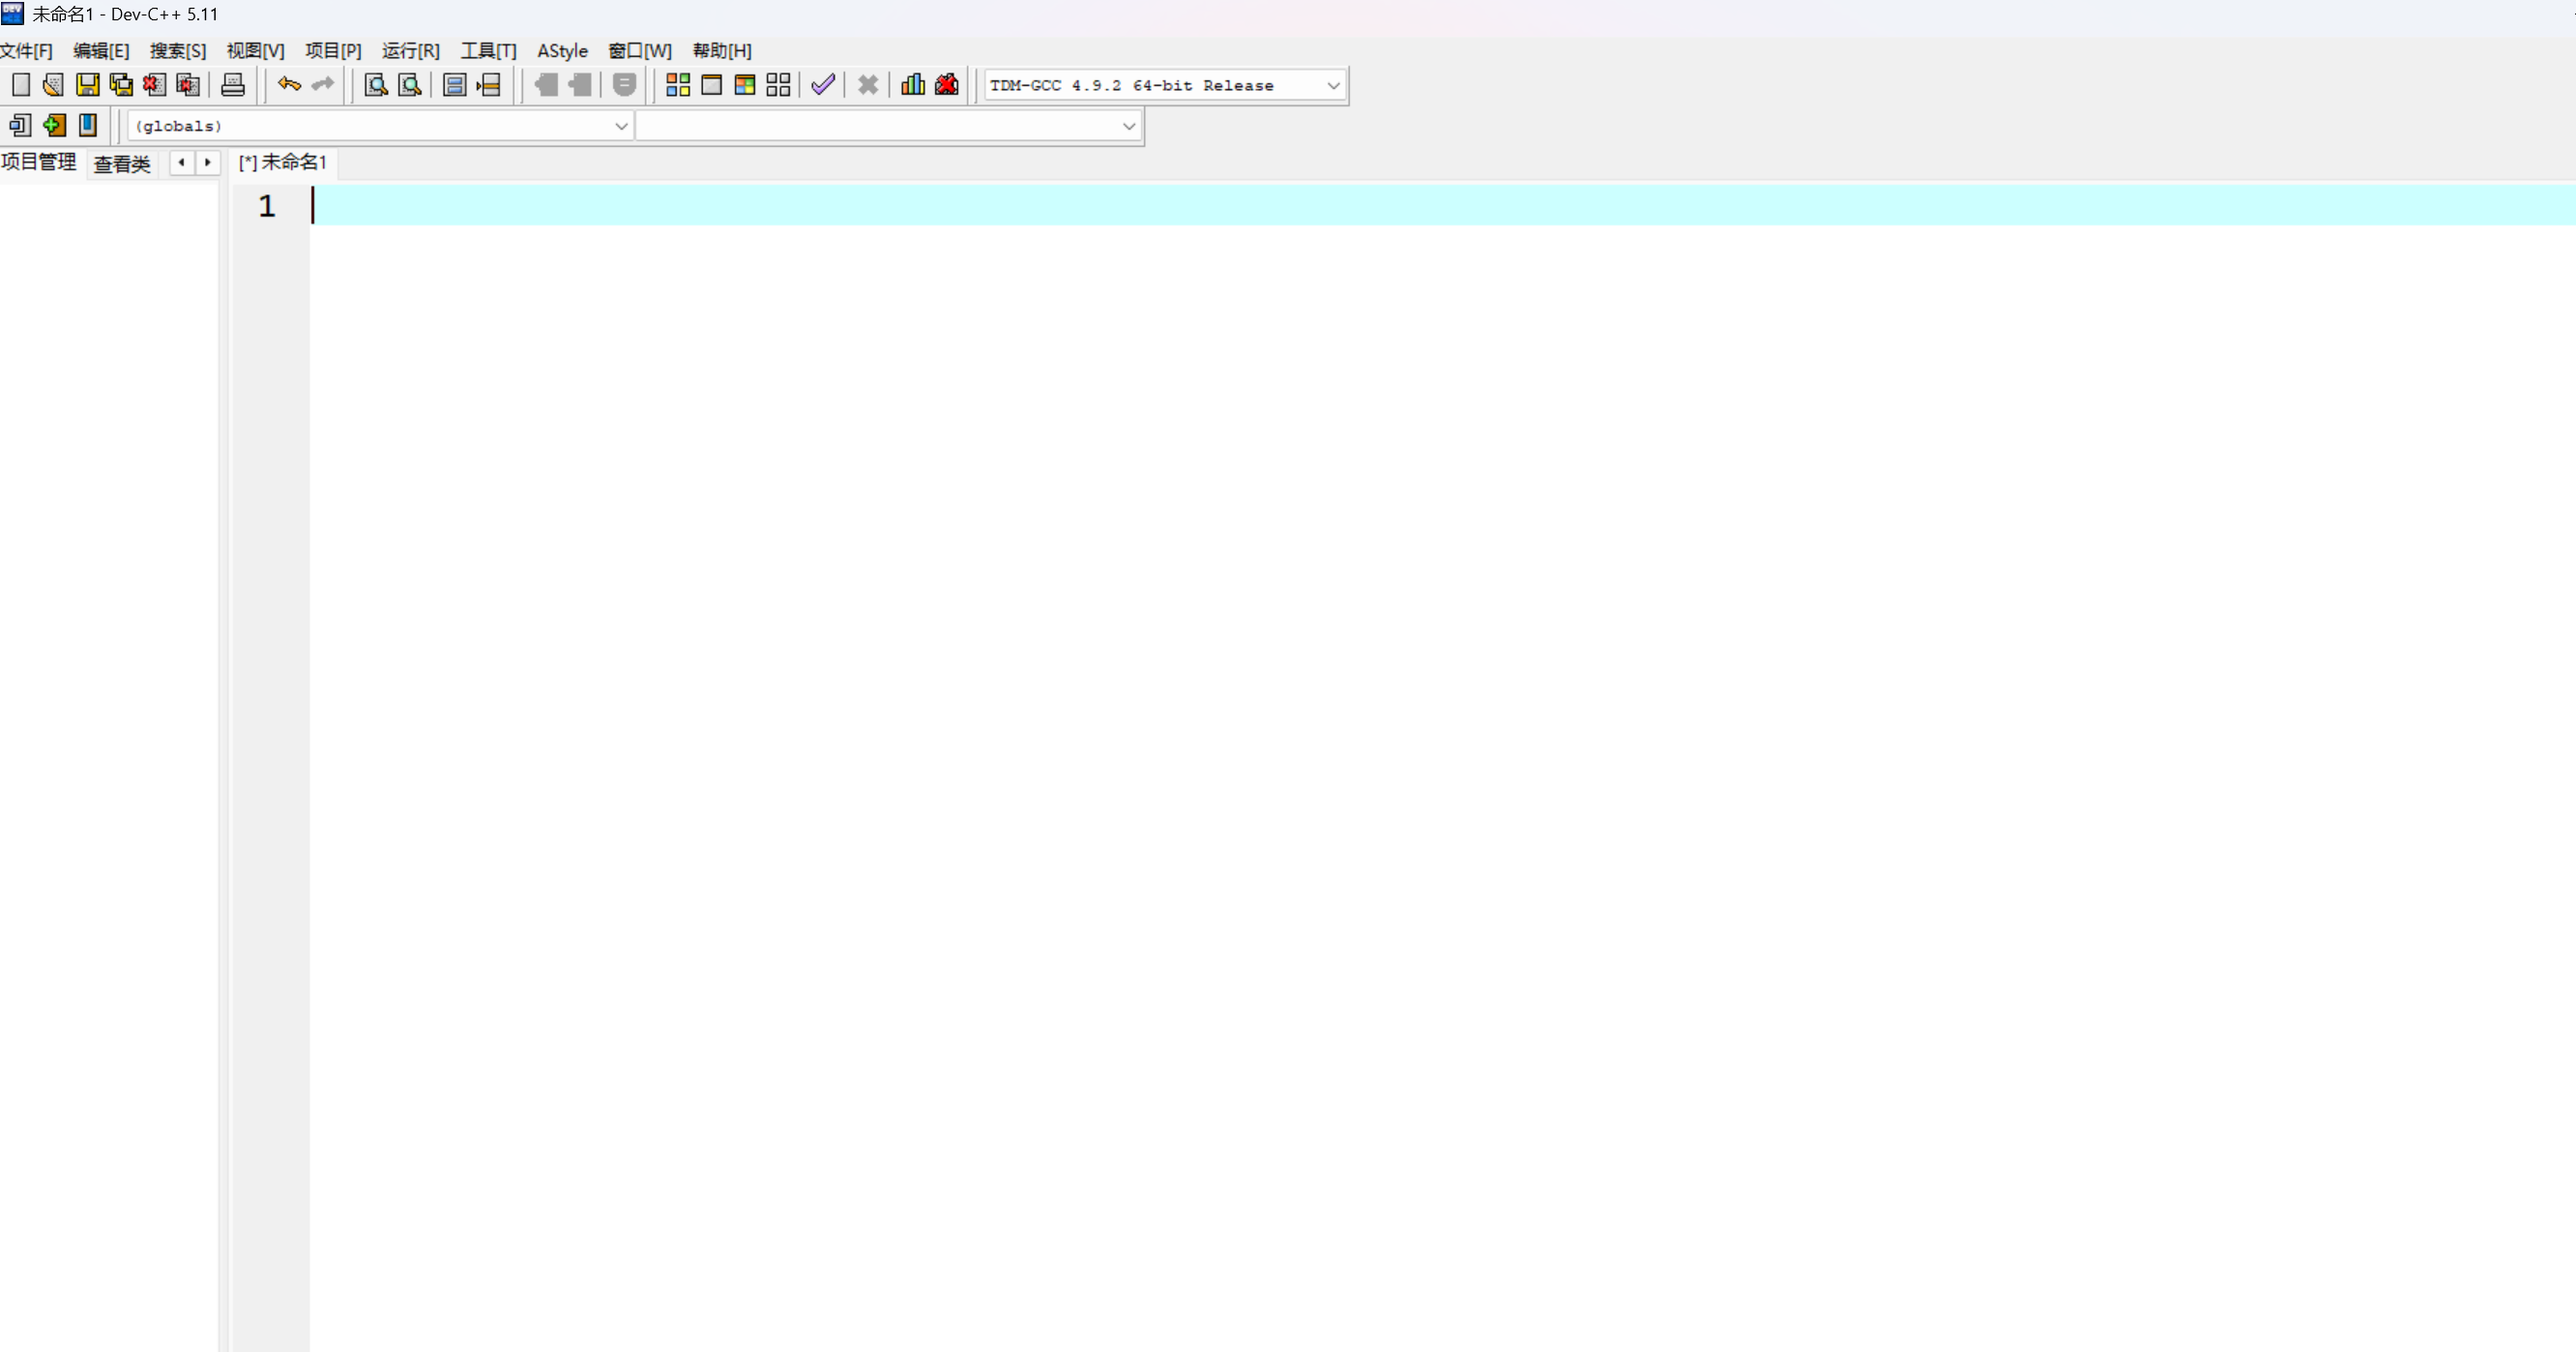Click the Add to project plus icon
Screen dimensions: 2576x1352
tap(54, 125)
